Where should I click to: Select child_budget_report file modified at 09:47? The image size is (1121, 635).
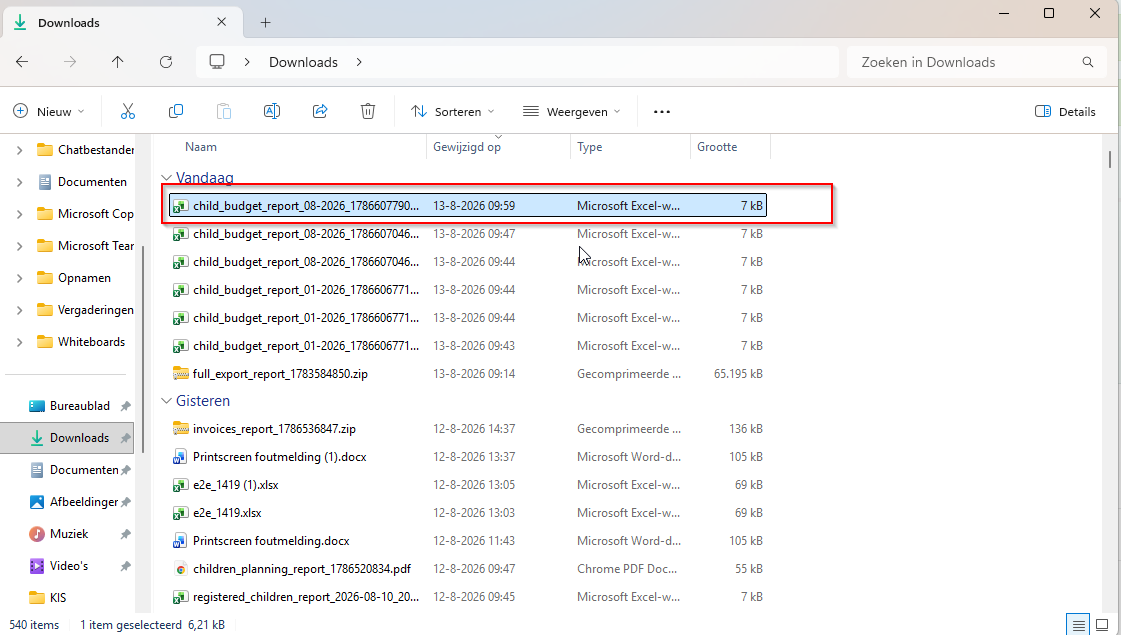click(468, 234)
